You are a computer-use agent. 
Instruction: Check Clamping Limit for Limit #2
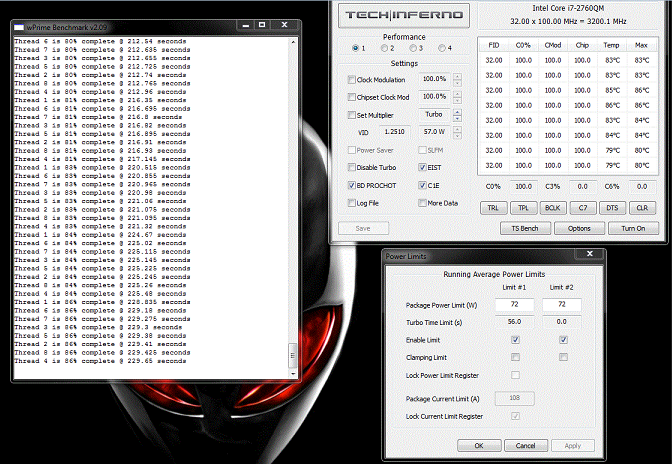564,357
